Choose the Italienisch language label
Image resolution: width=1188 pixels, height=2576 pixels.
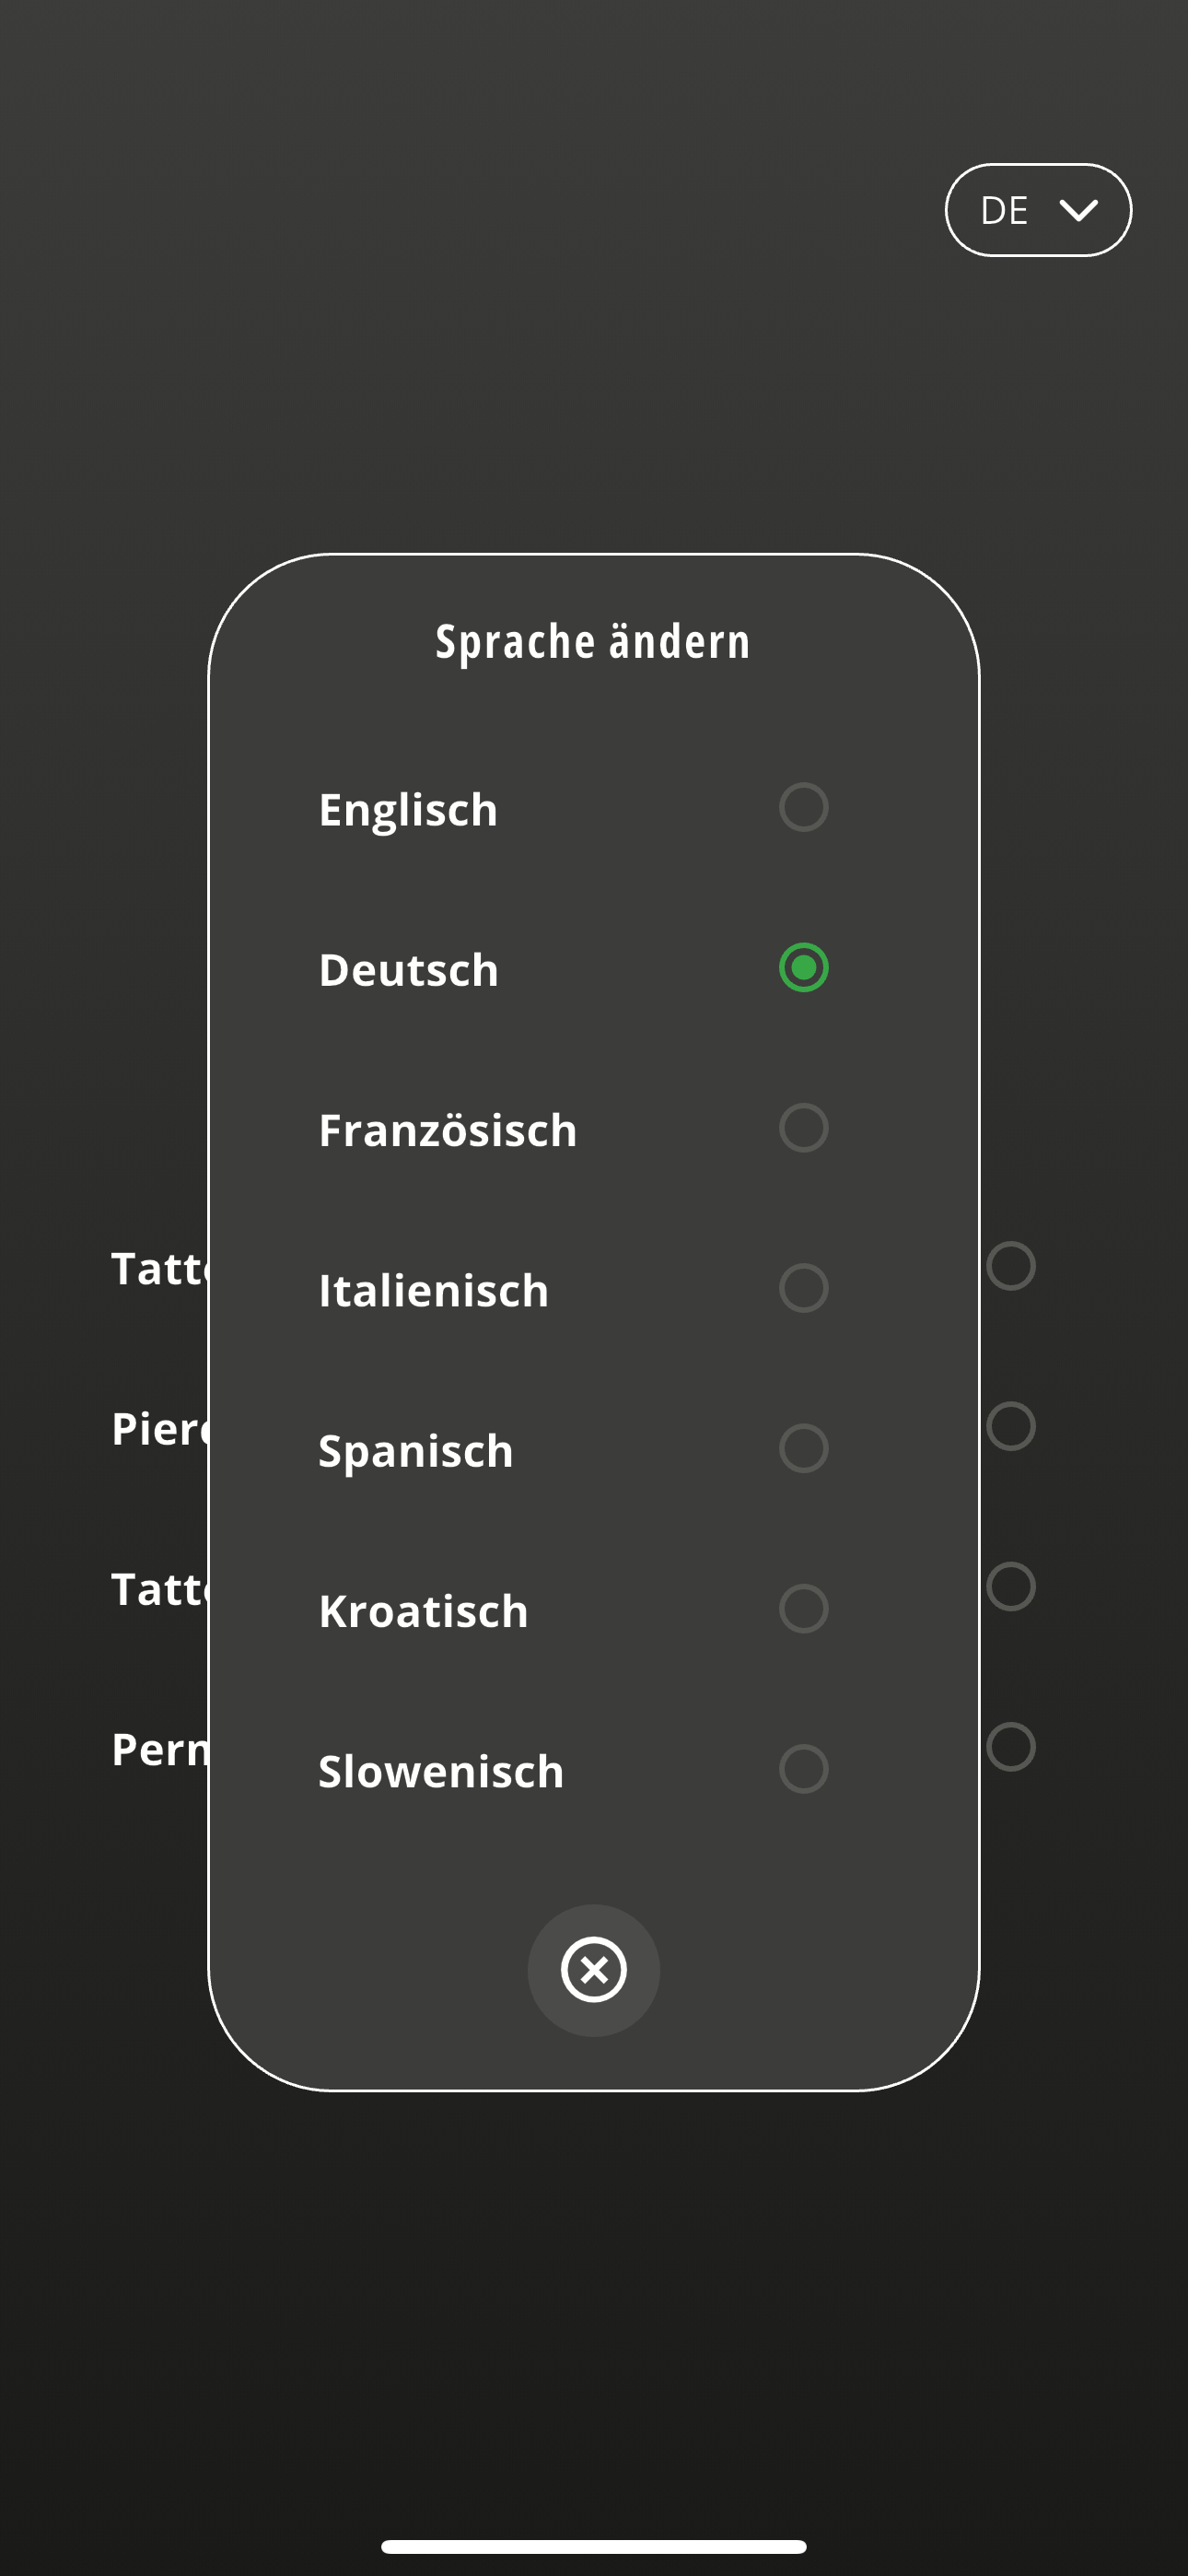click(433, 1291)
